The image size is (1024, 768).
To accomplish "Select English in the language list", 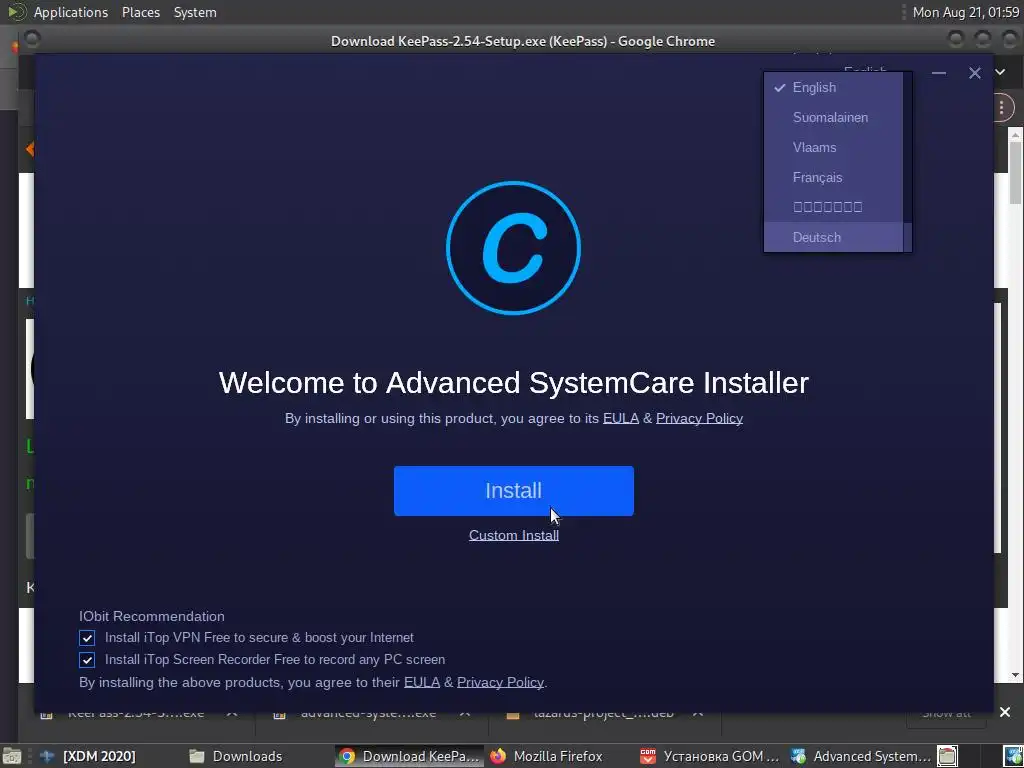I will [x=833, y=88].
